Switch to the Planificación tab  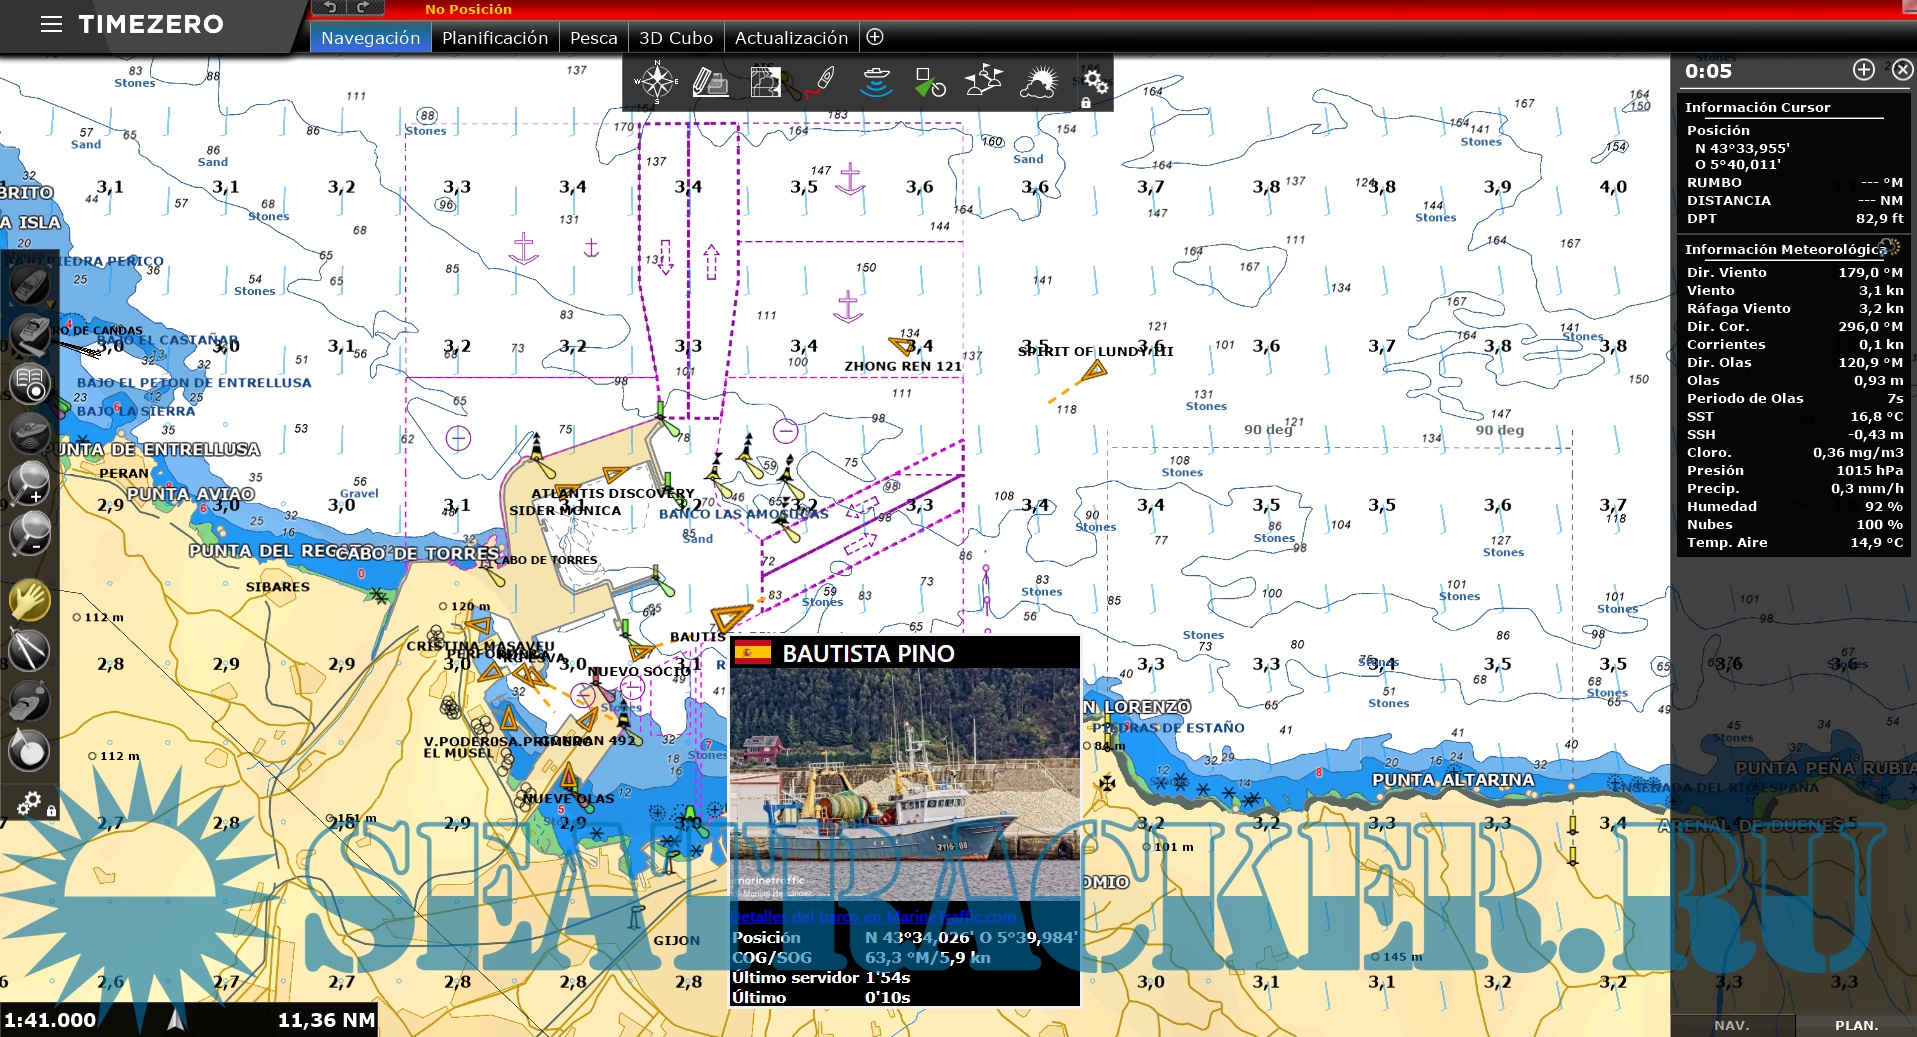495,38
